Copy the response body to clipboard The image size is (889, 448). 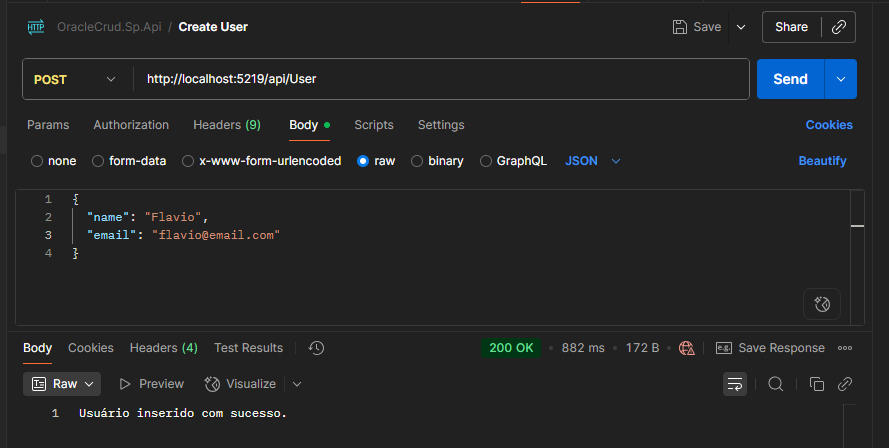[816, 384]
